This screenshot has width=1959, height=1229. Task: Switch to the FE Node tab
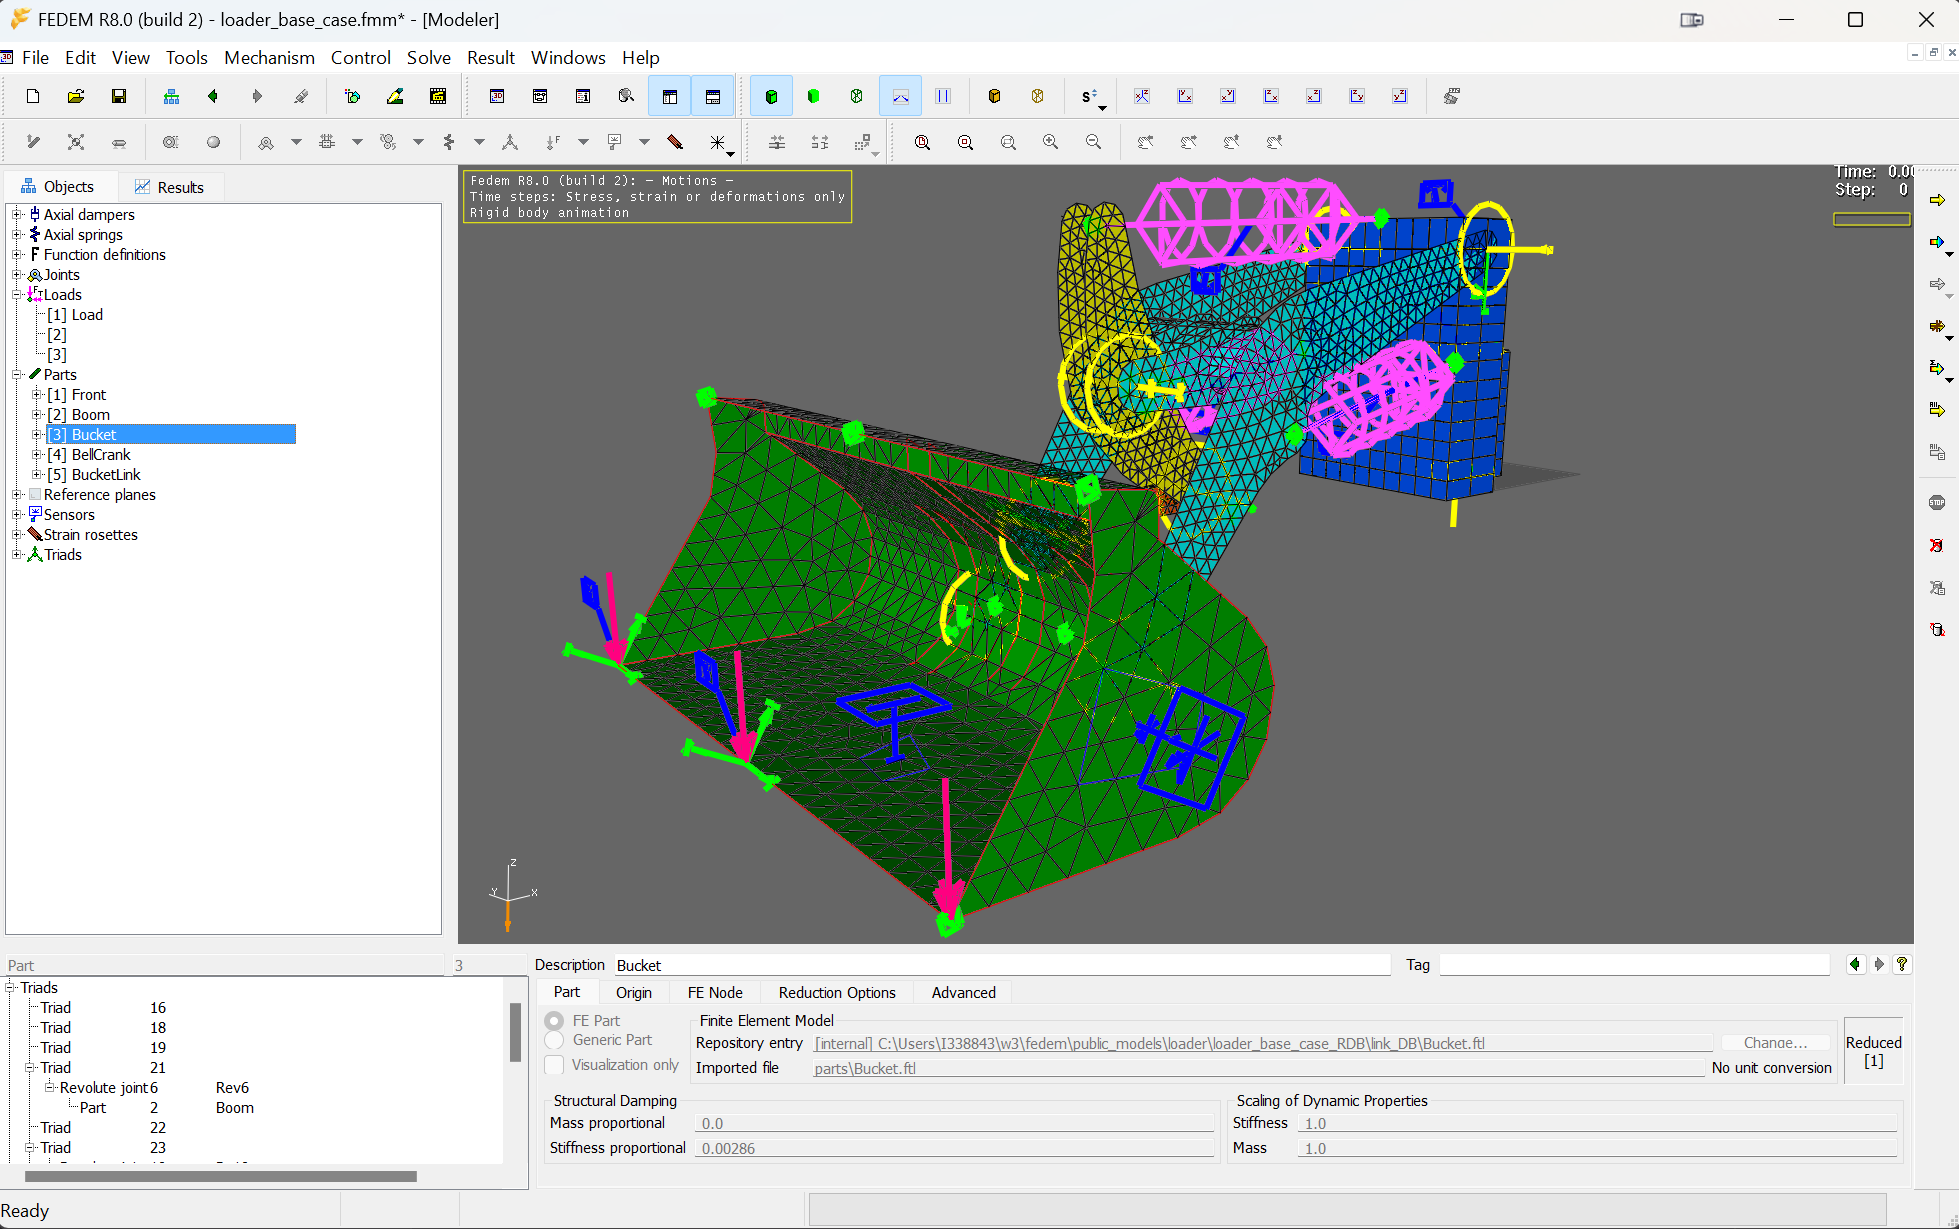pyautogui.click(x=715, y=992)
